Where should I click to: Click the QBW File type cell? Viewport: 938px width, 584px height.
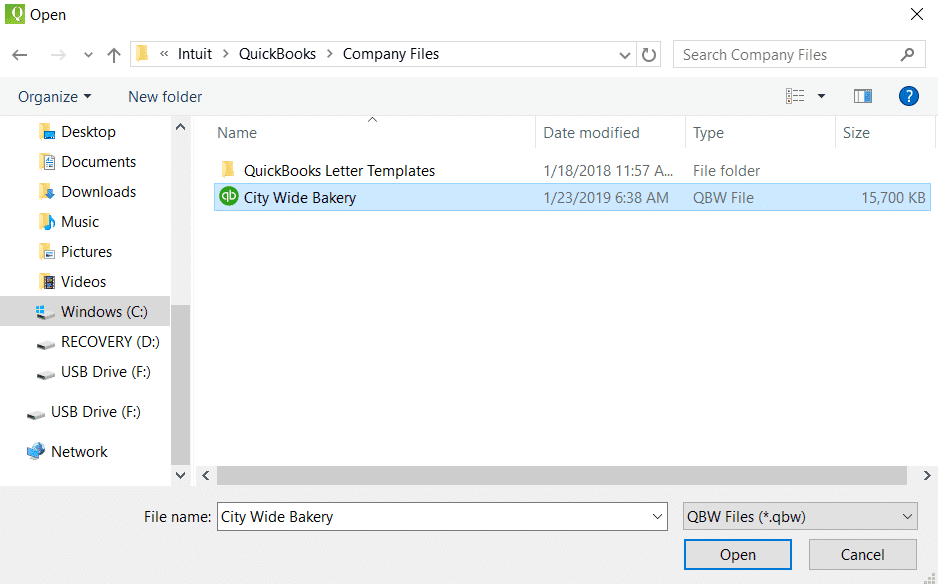coord(723,197)
